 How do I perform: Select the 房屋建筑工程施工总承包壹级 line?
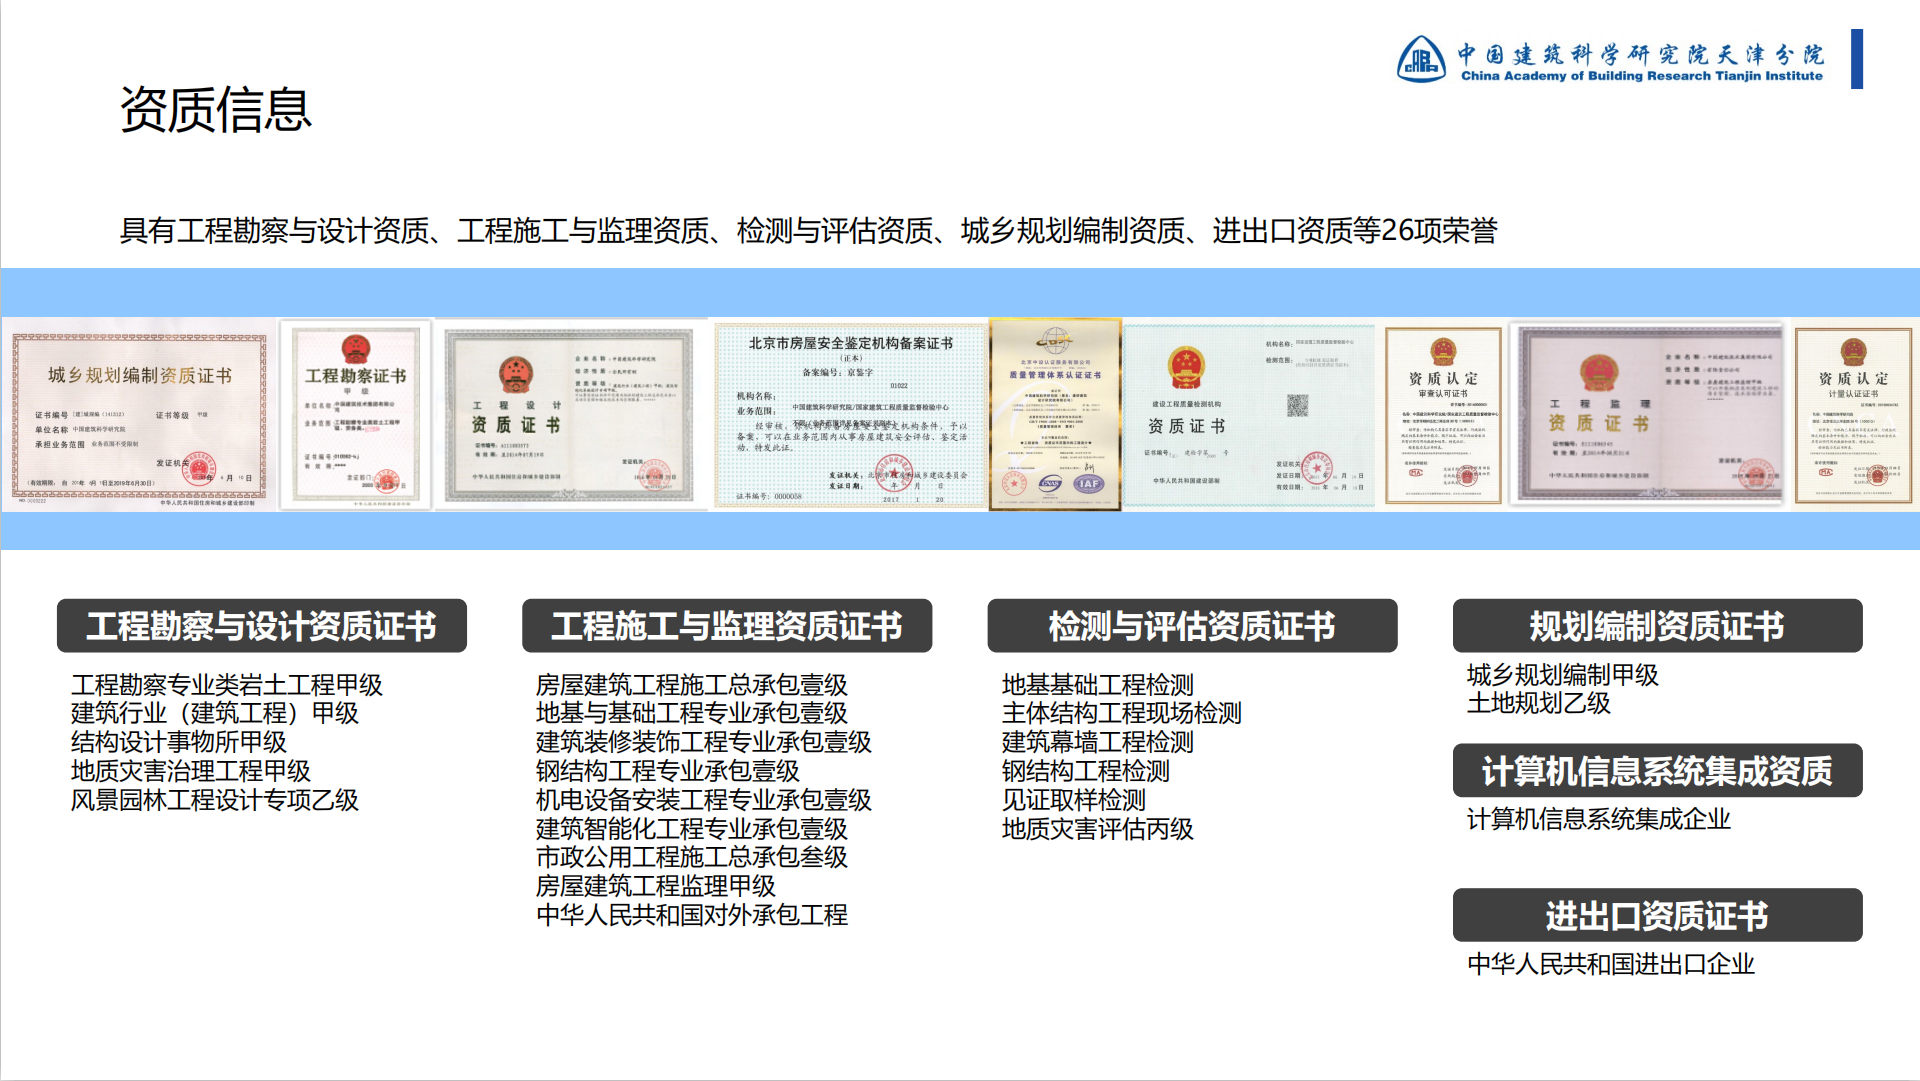692,685
